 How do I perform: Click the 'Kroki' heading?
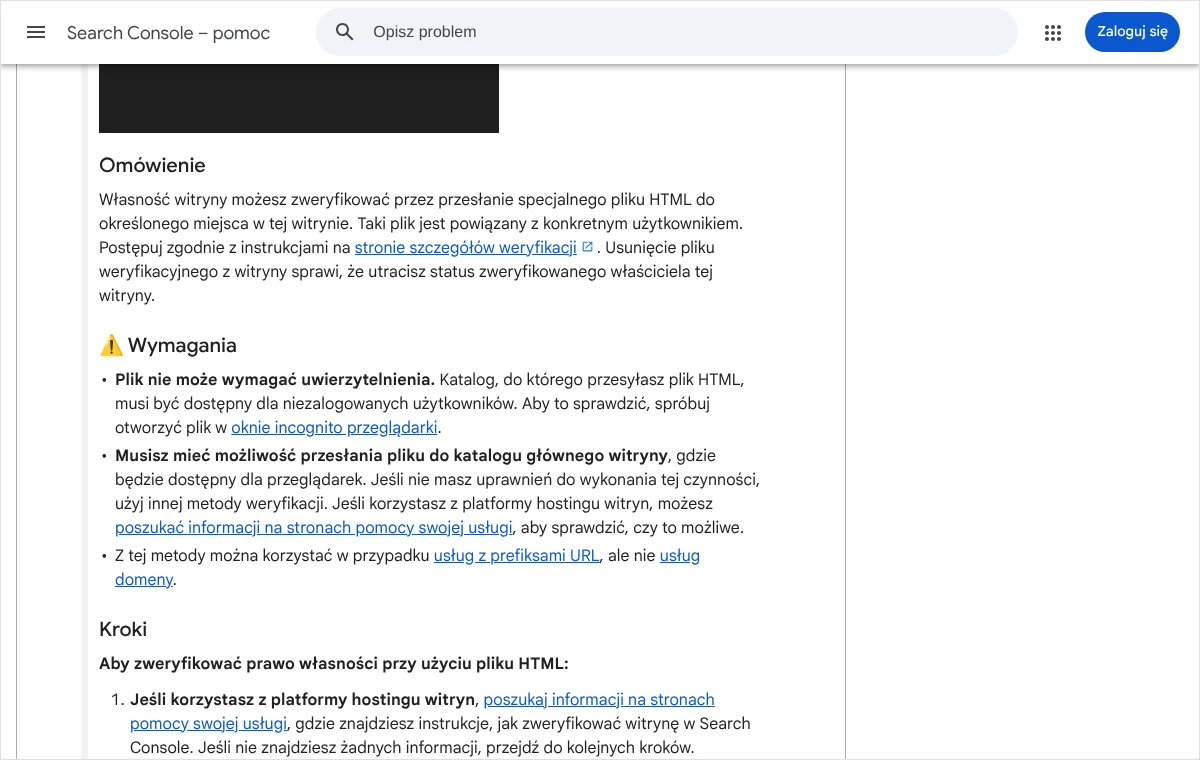click(123, 630)
